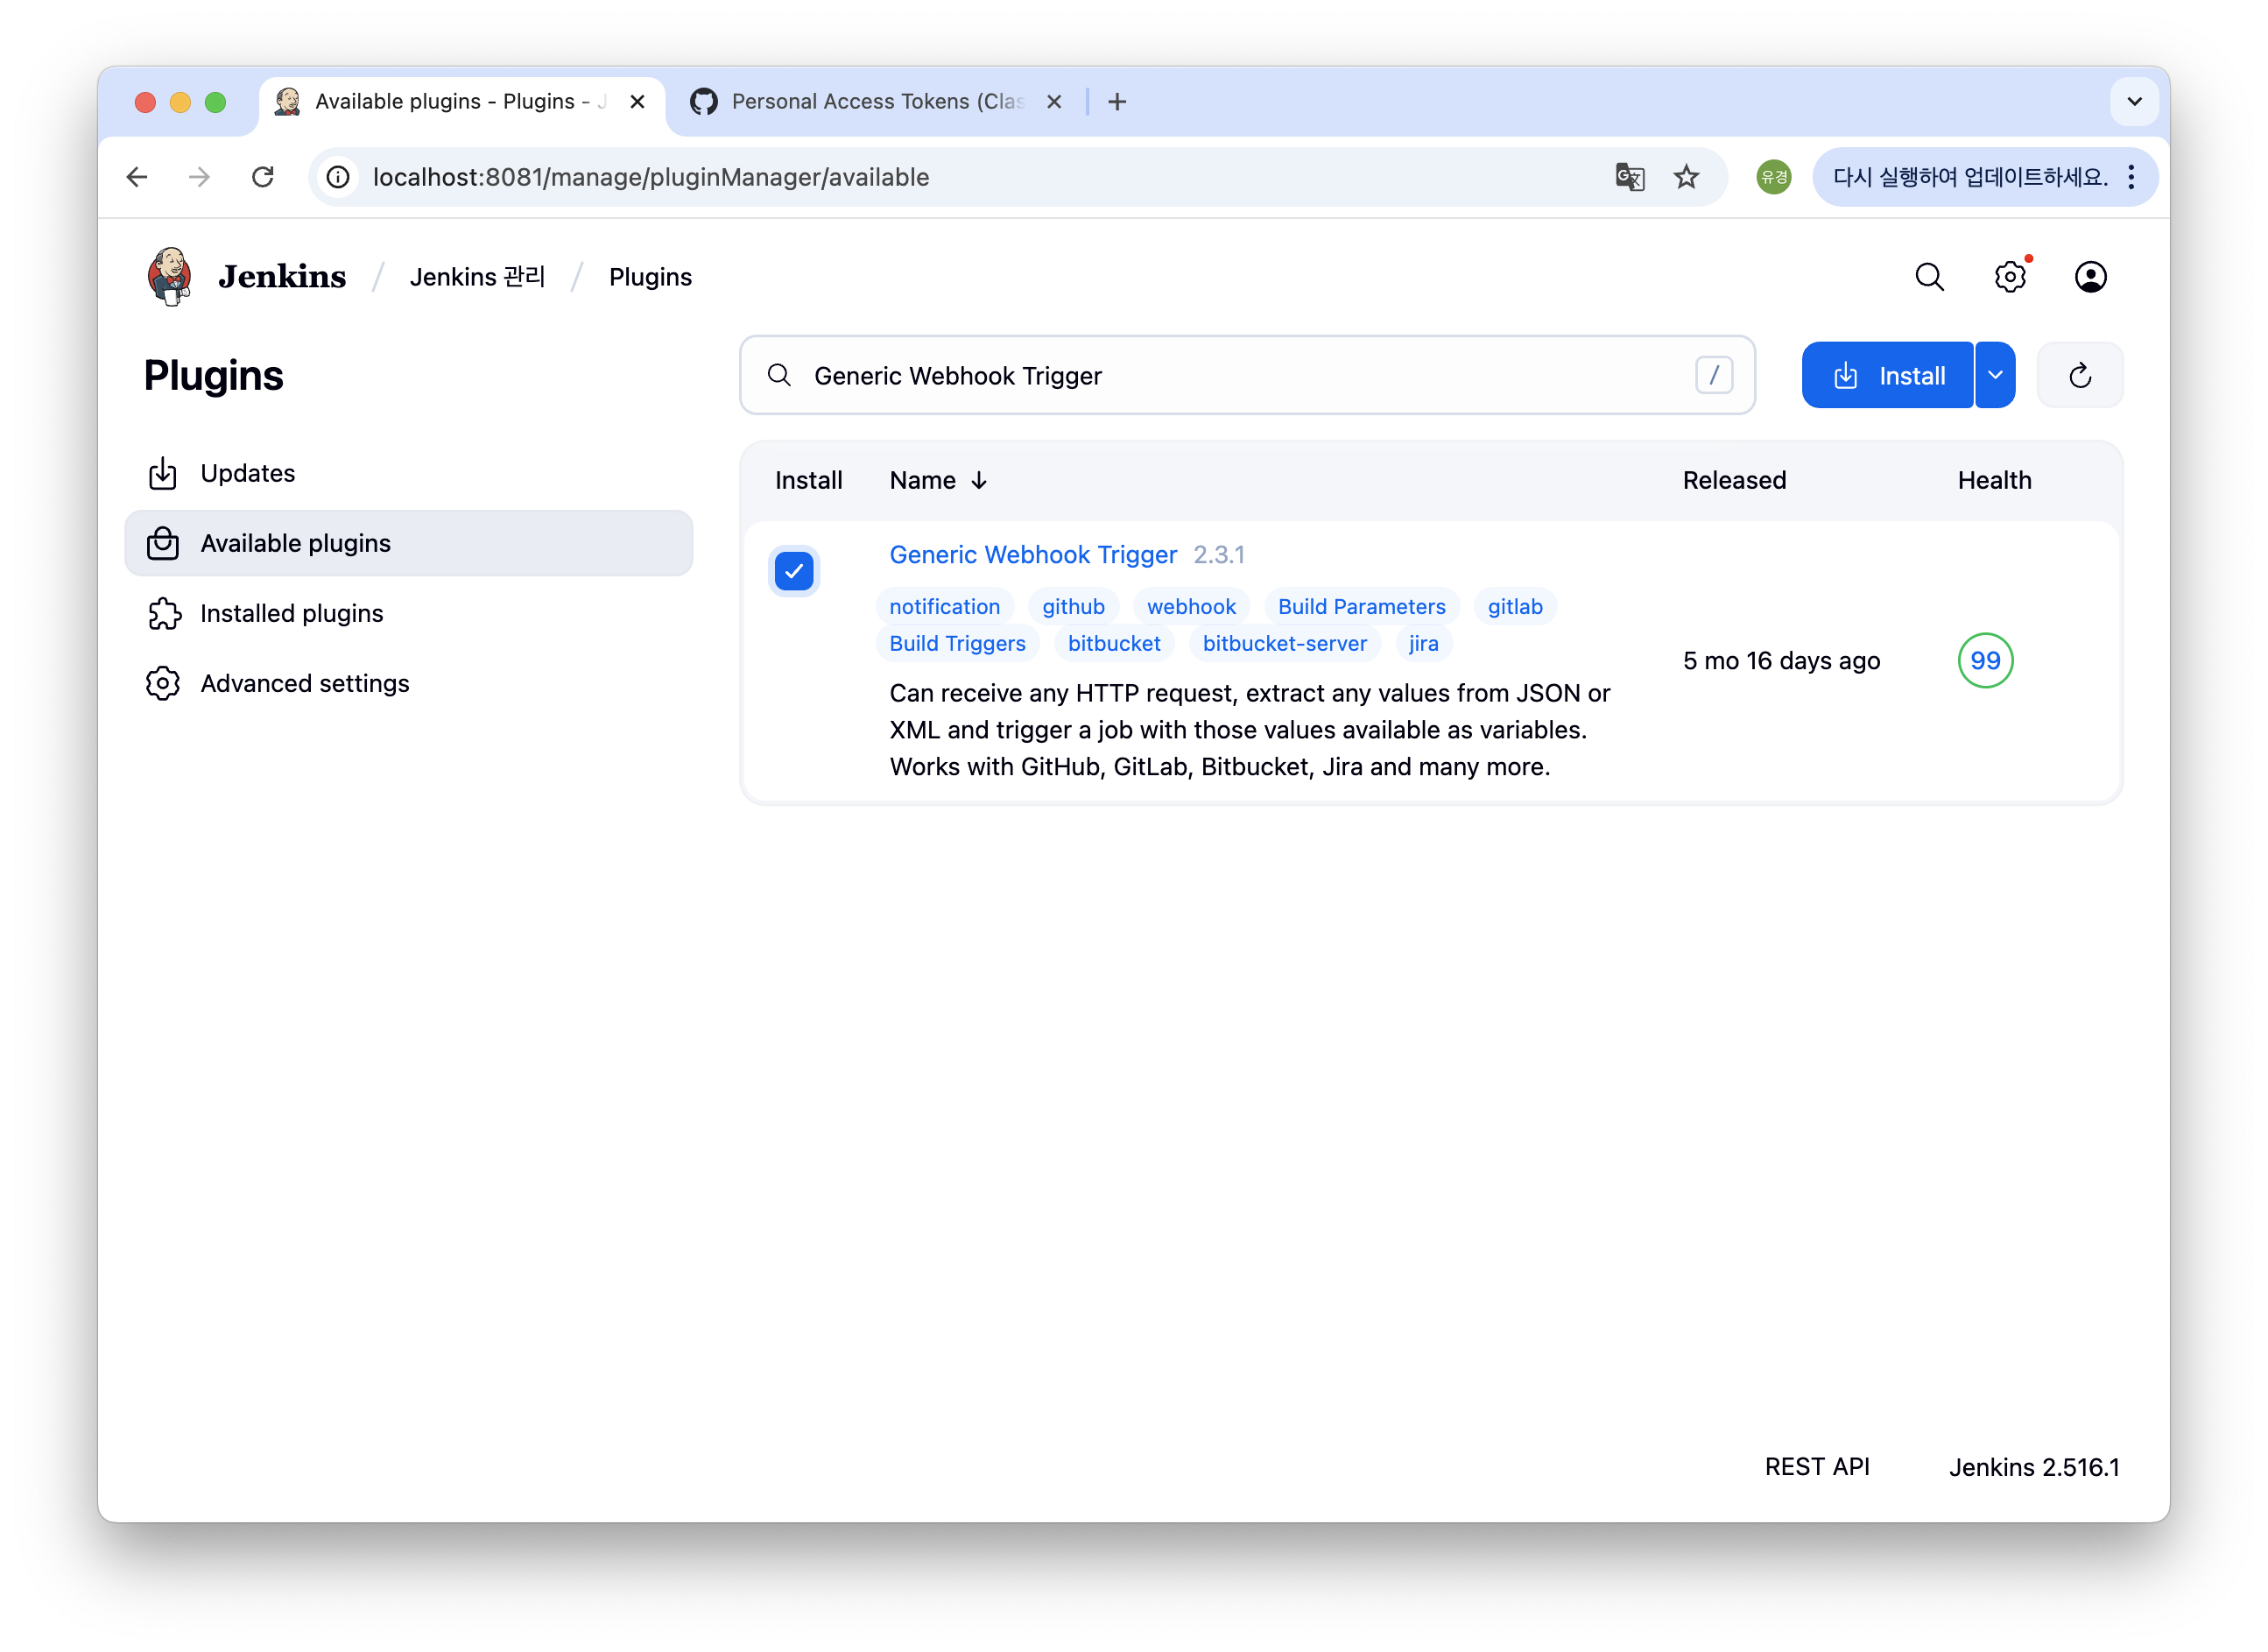Open Manage Jenkins gear icon in header
The image size is (2268, 1652).
click(2009, 277)
